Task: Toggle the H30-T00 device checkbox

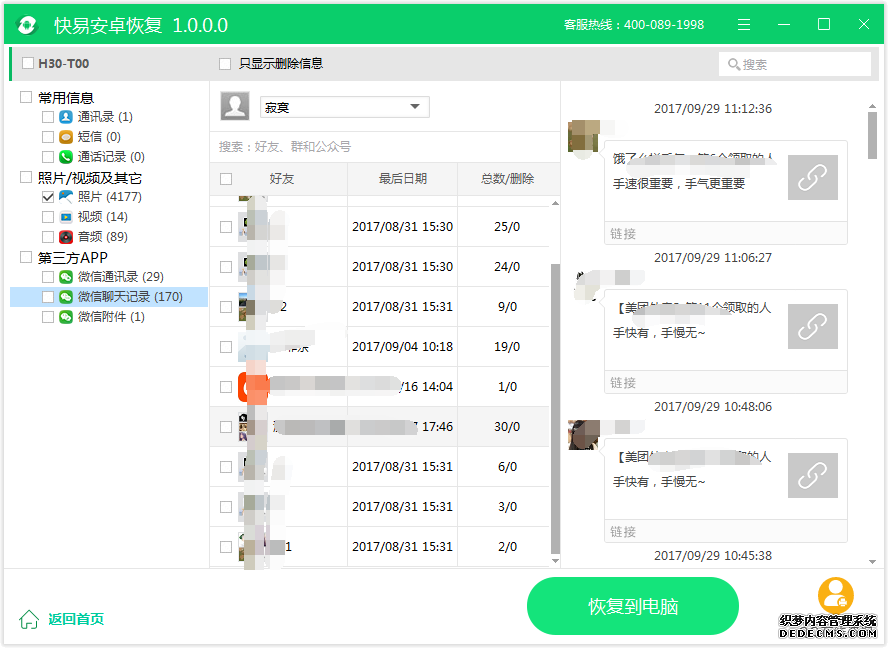Action: 27,63
